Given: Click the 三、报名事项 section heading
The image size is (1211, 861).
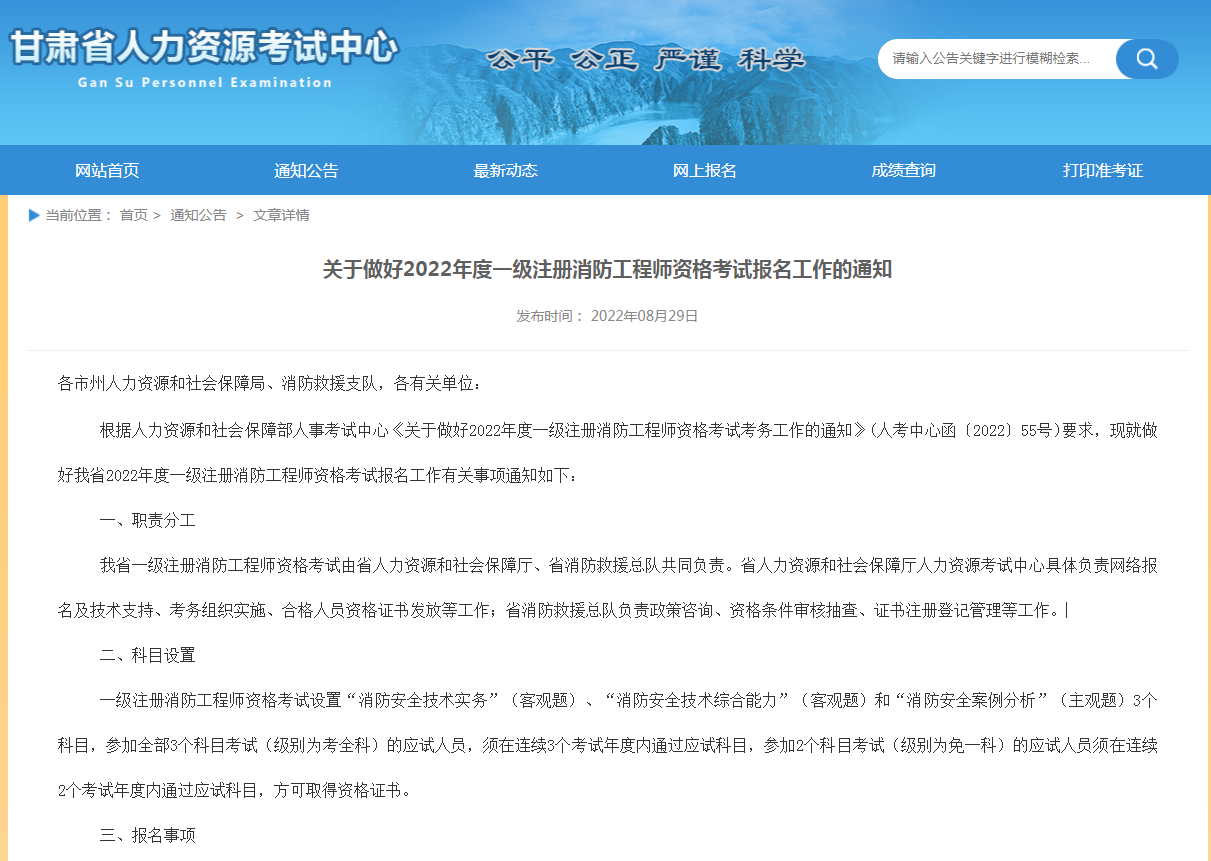Looking at the screenshot, I should tap(147, 835).
